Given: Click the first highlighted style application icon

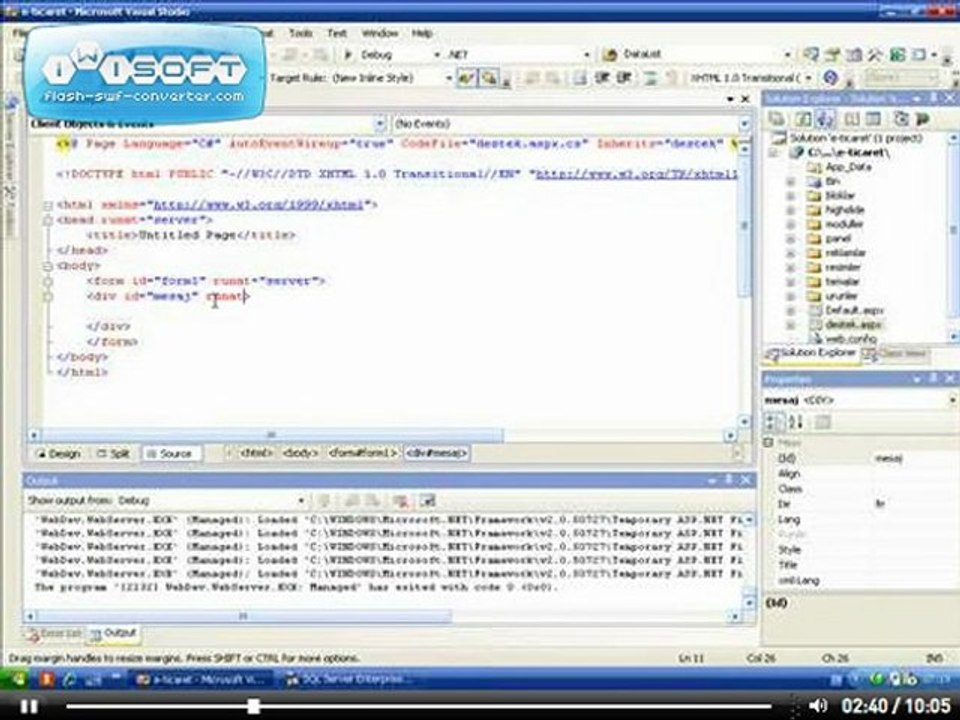Looking at the screenshot, I should (x=467, y=78).
